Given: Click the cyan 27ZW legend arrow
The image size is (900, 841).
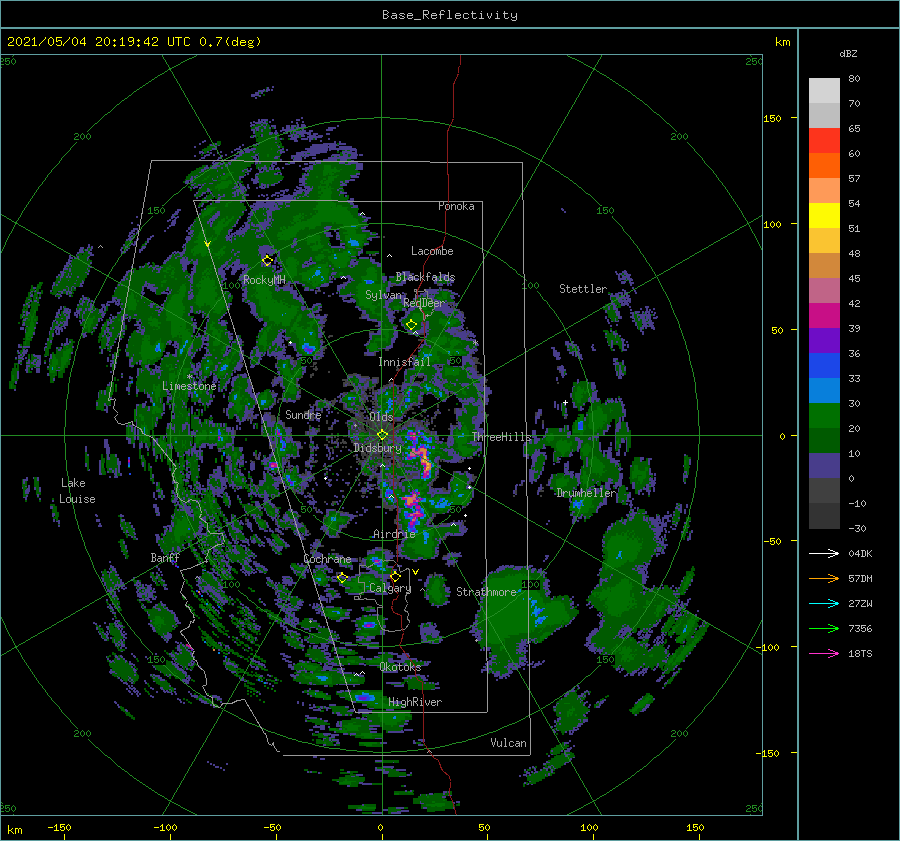Looking at the screenshot, I should [824, 604].
